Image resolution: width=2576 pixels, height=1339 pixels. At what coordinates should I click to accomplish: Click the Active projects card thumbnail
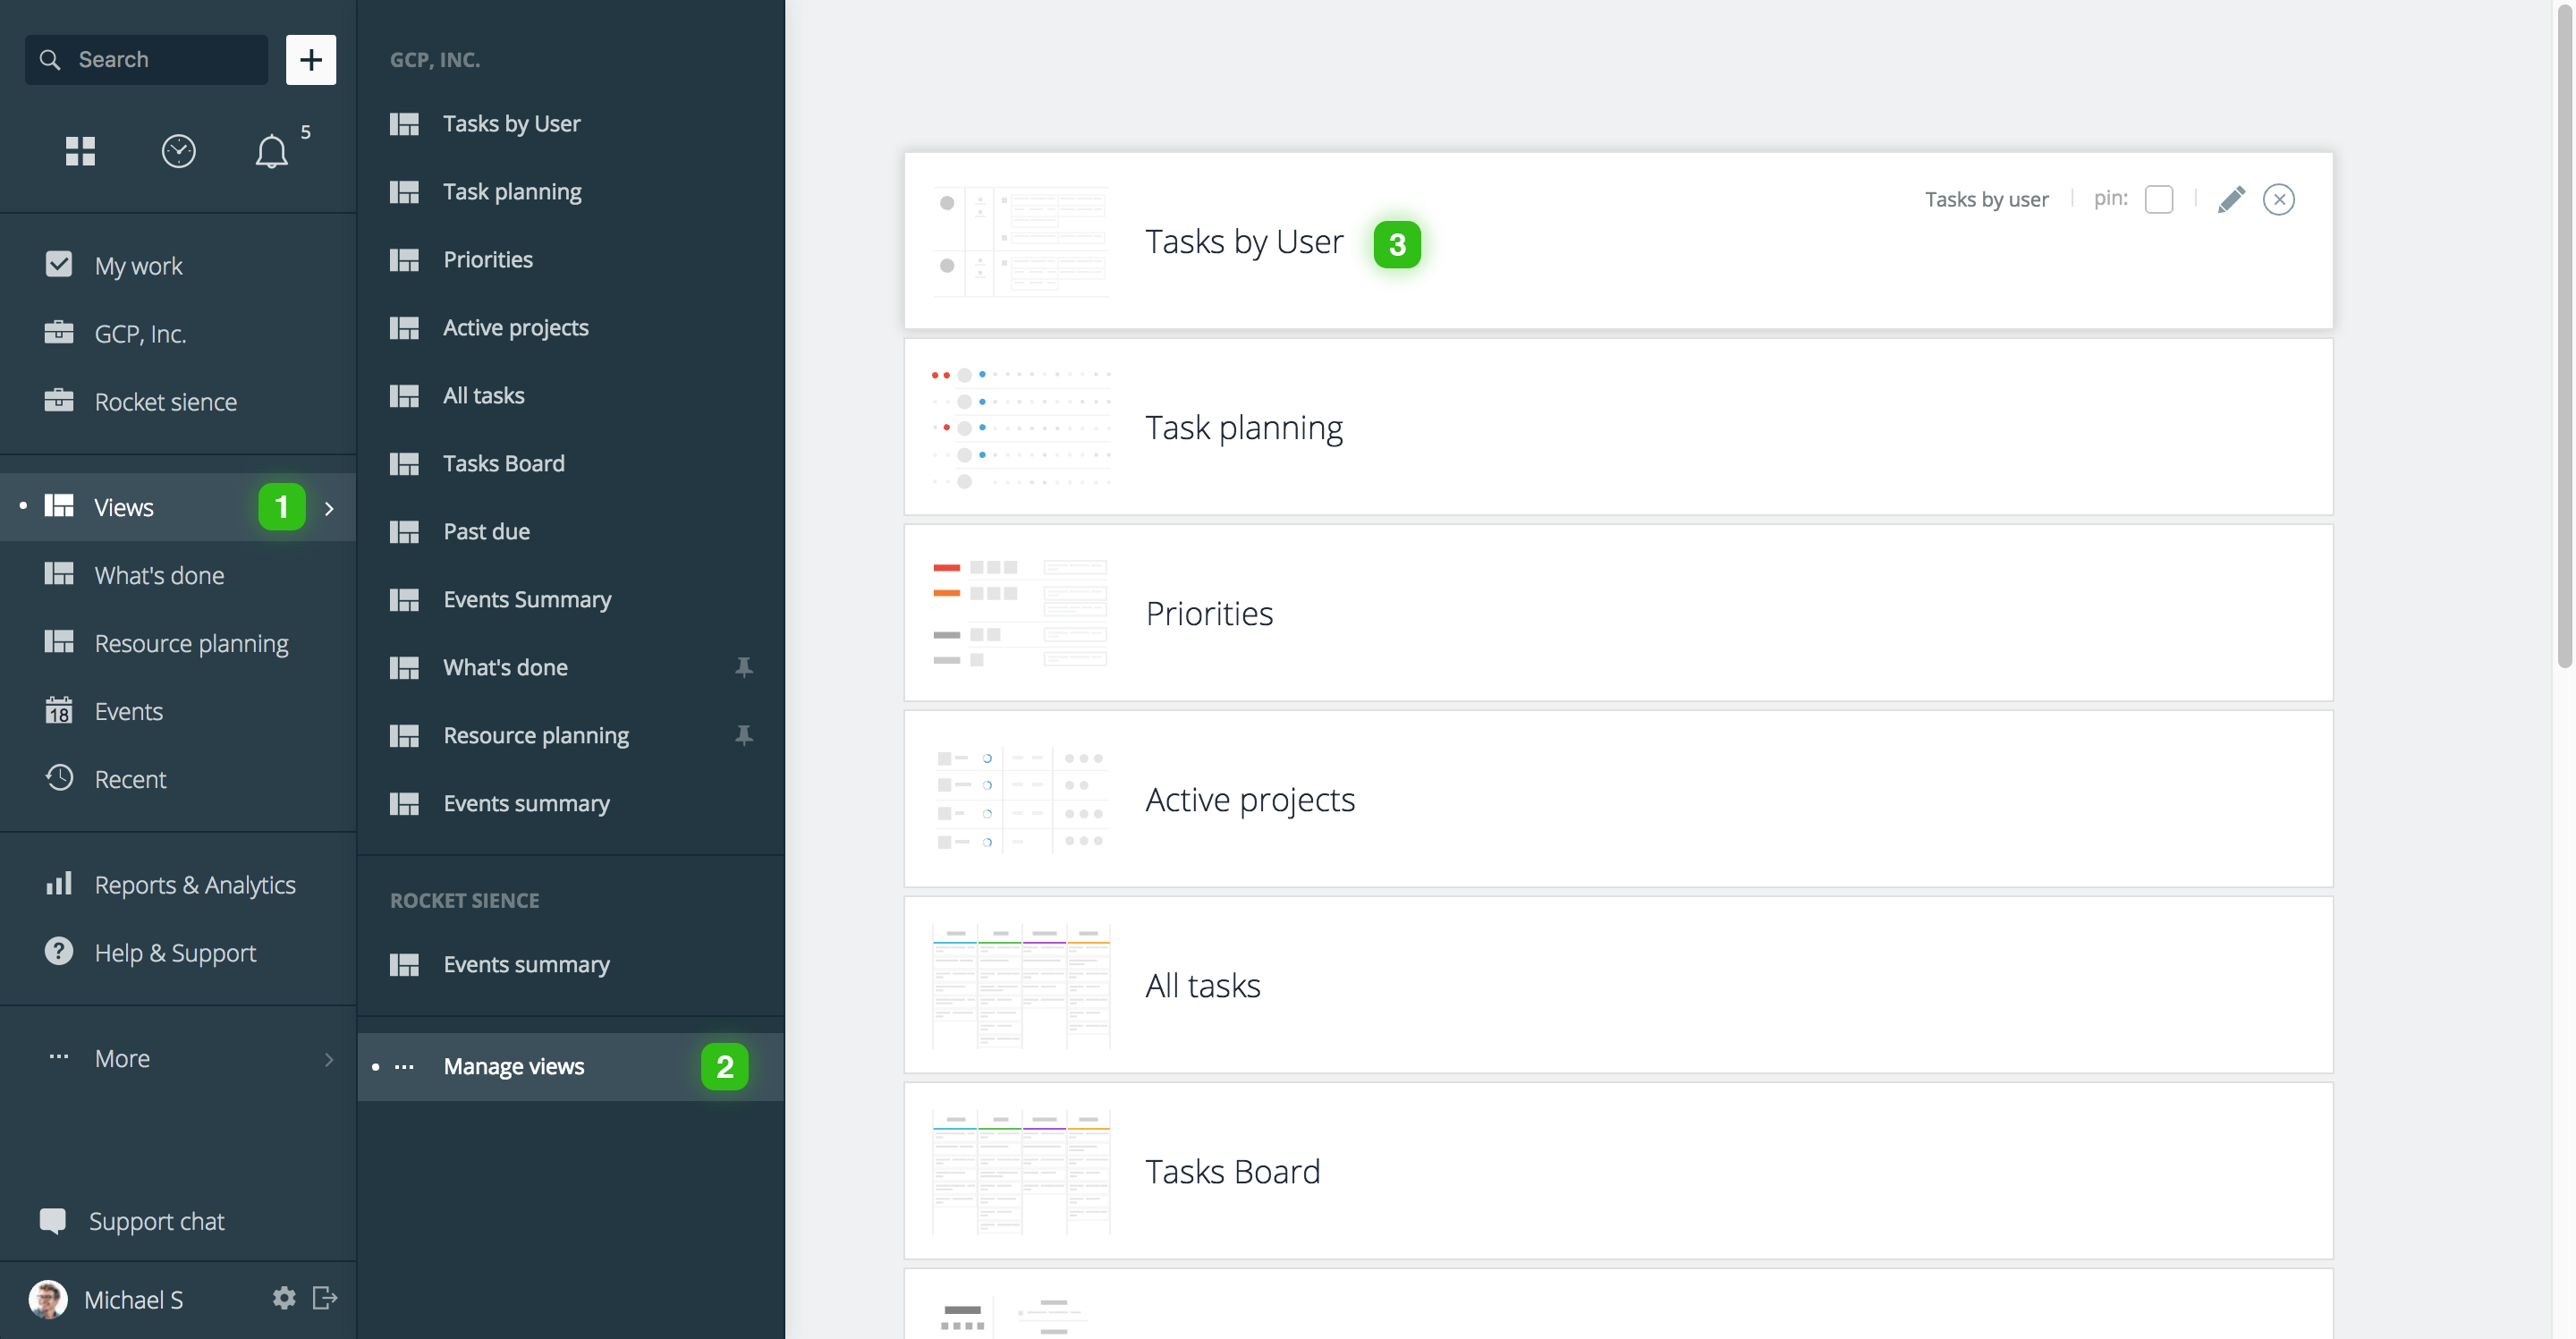[x=1021, y=799]
